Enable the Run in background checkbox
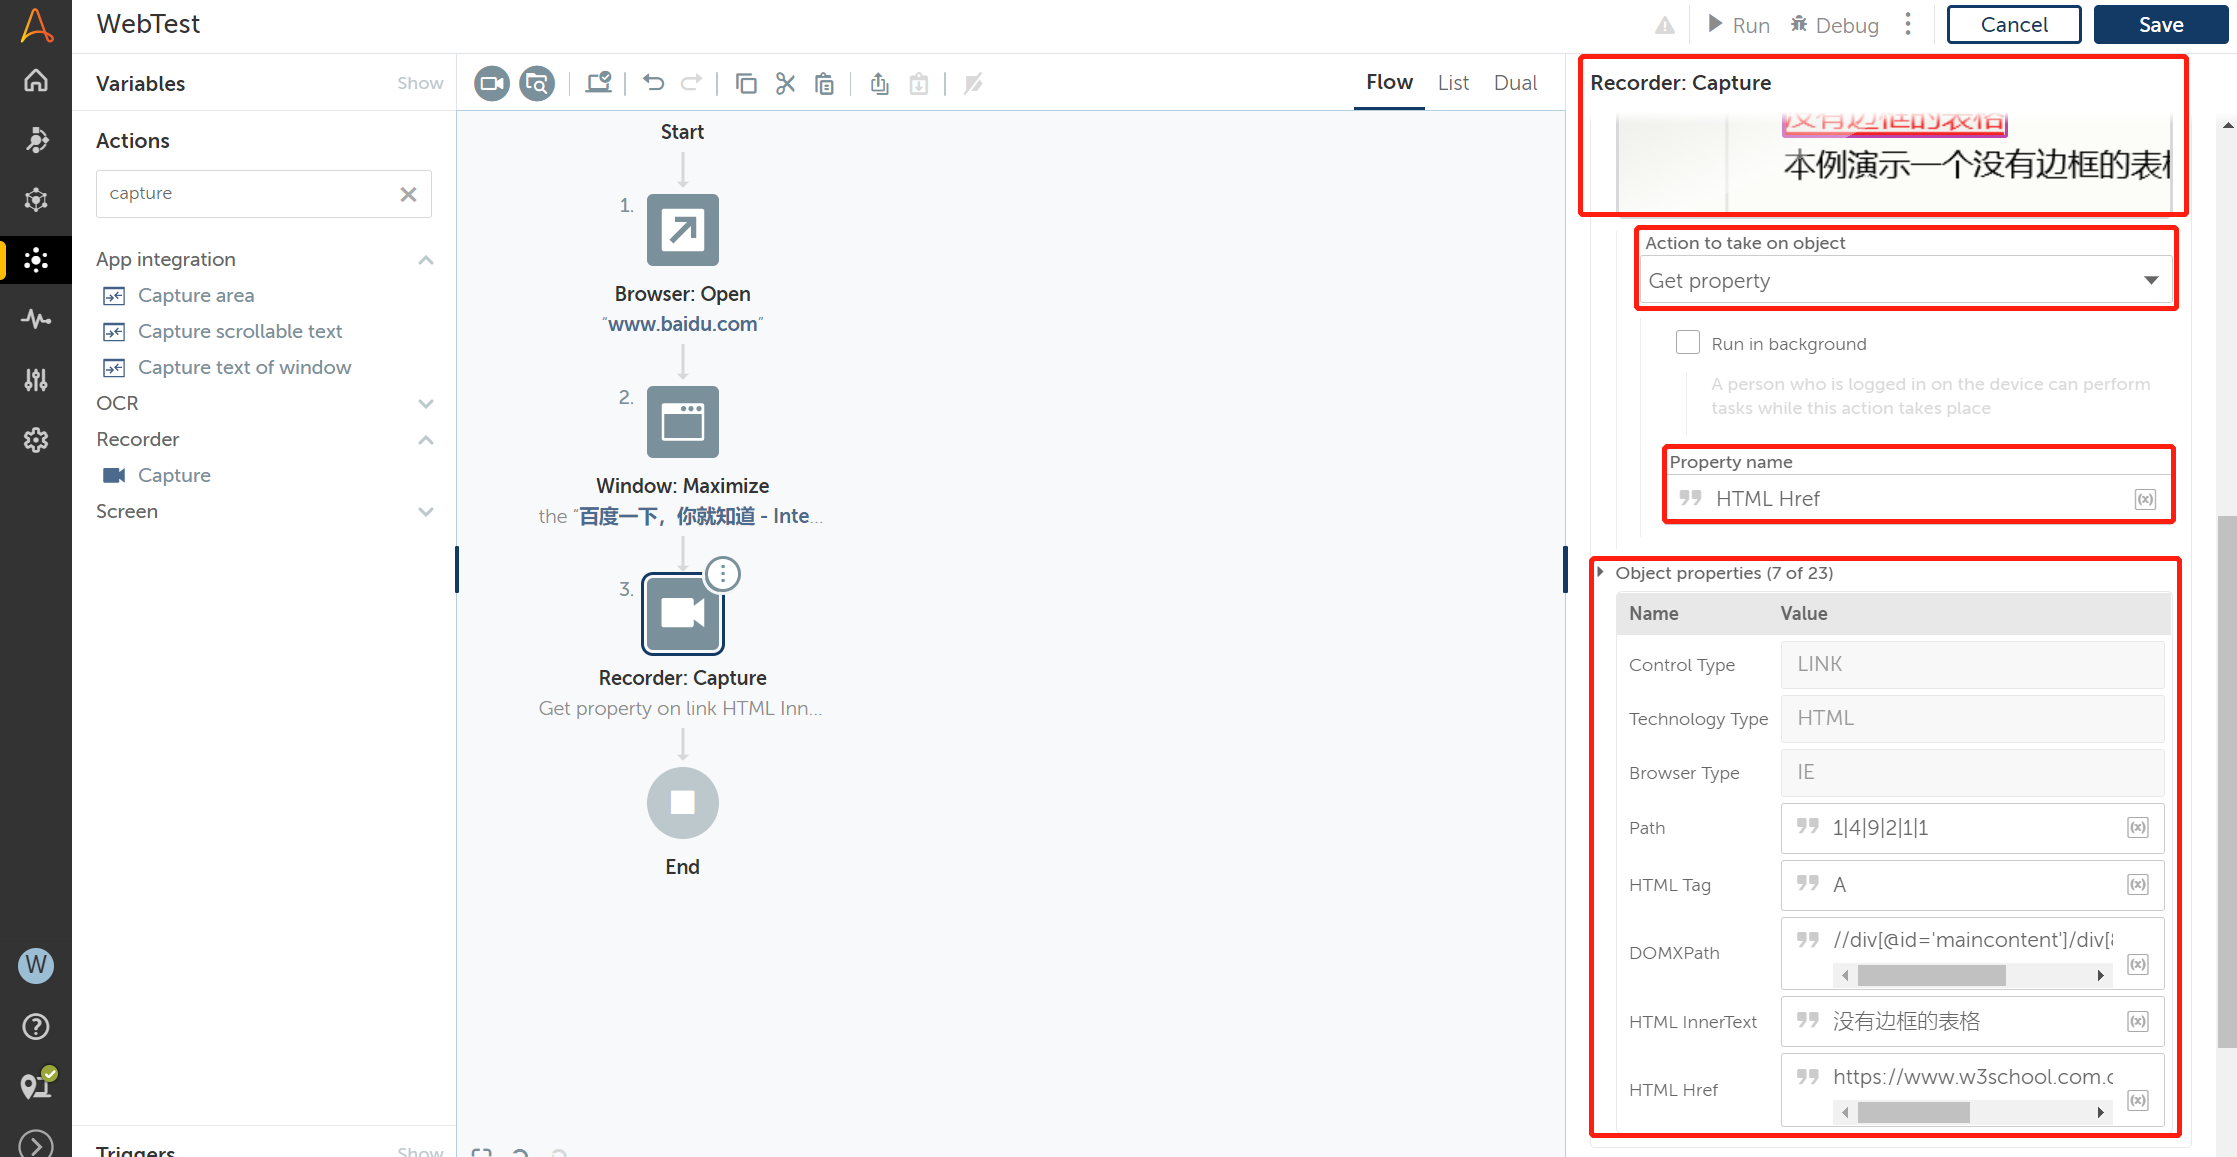Viewport: 2237px width, 1157px height. pos(1688,343)
